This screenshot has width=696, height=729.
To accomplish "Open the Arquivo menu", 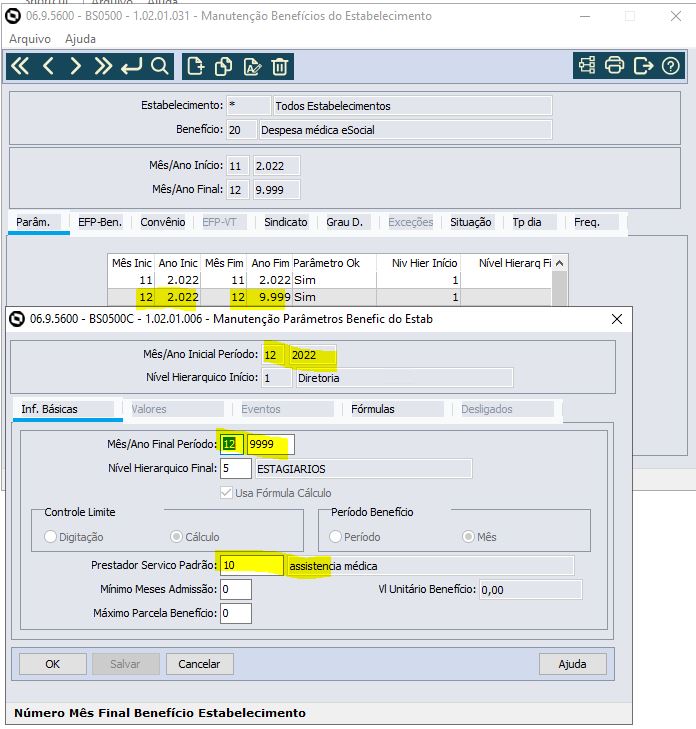I will tap(30, 39).
